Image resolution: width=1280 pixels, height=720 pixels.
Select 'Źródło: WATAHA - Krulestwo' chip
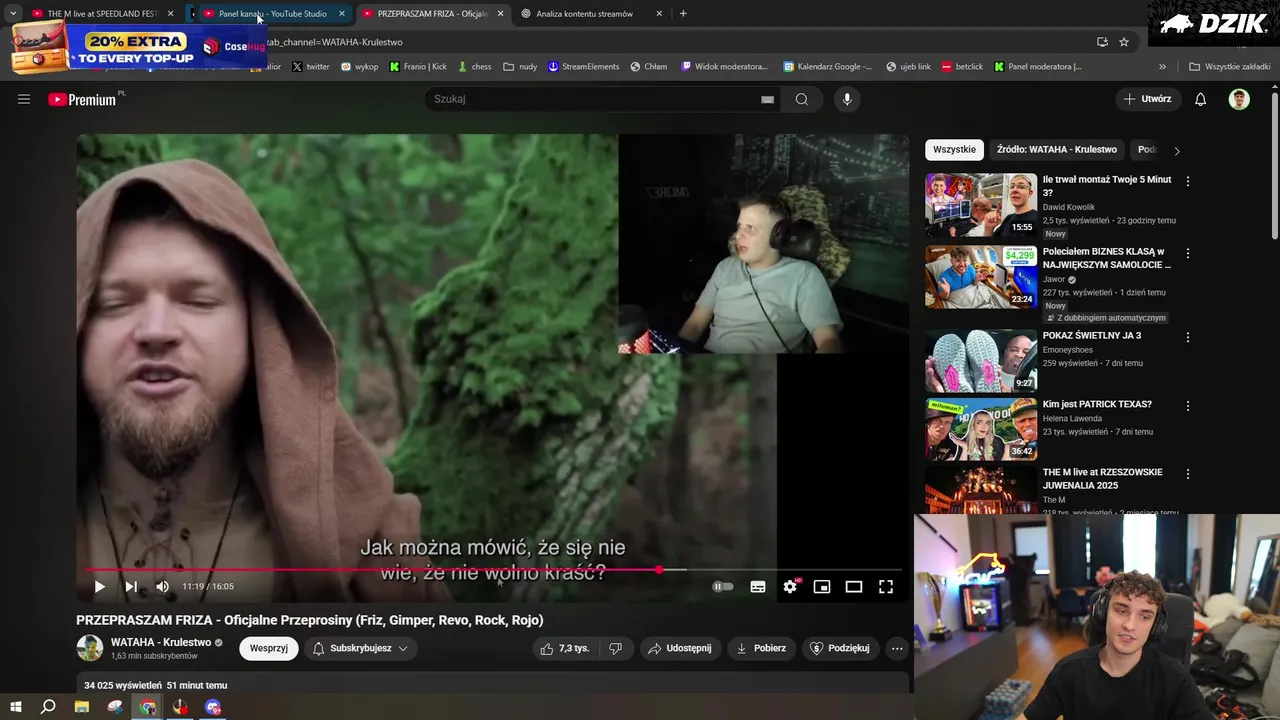[x=1056, y=150]
